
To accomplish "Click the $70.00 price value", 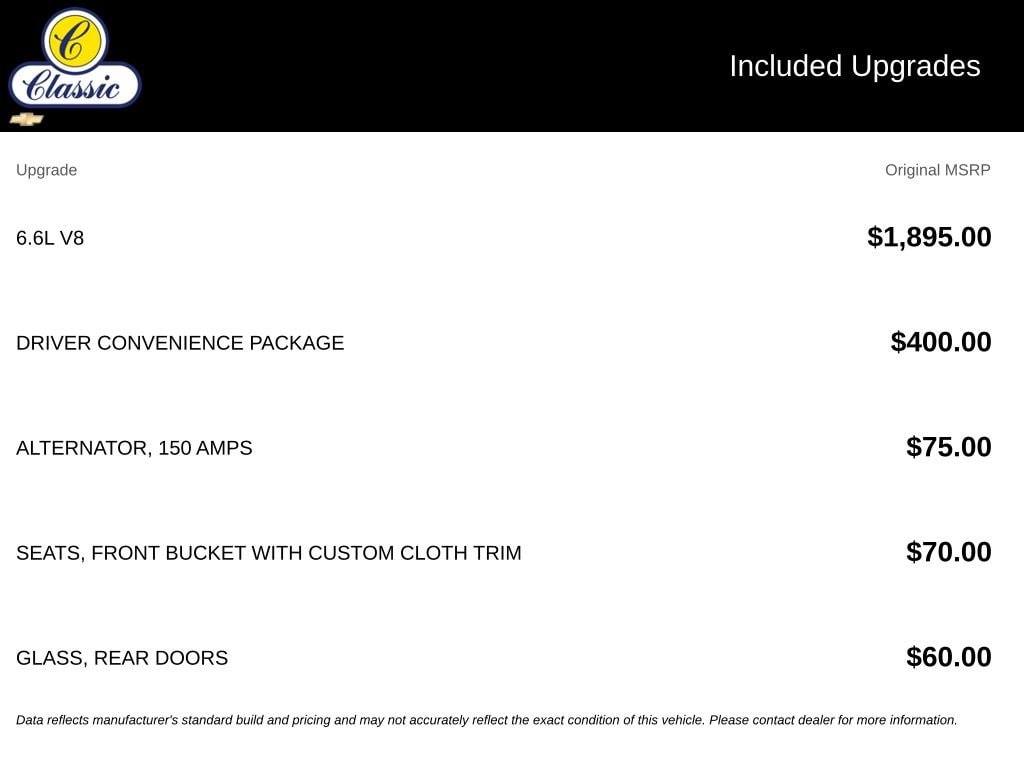I will point(948,552).
